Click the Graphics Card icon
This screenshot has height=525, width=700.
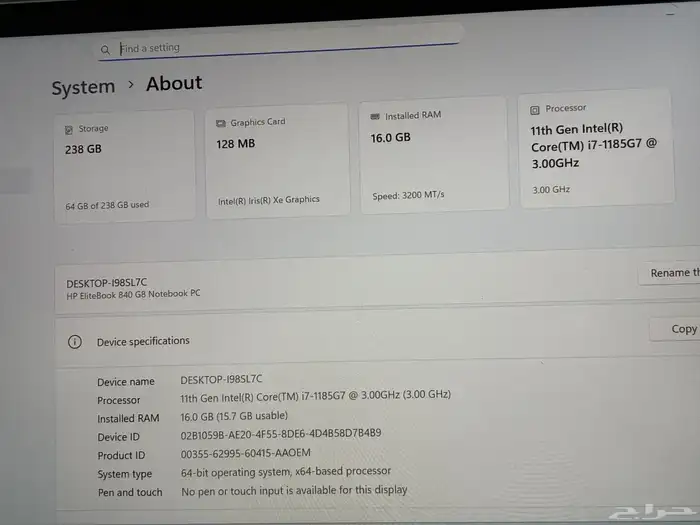221,124
